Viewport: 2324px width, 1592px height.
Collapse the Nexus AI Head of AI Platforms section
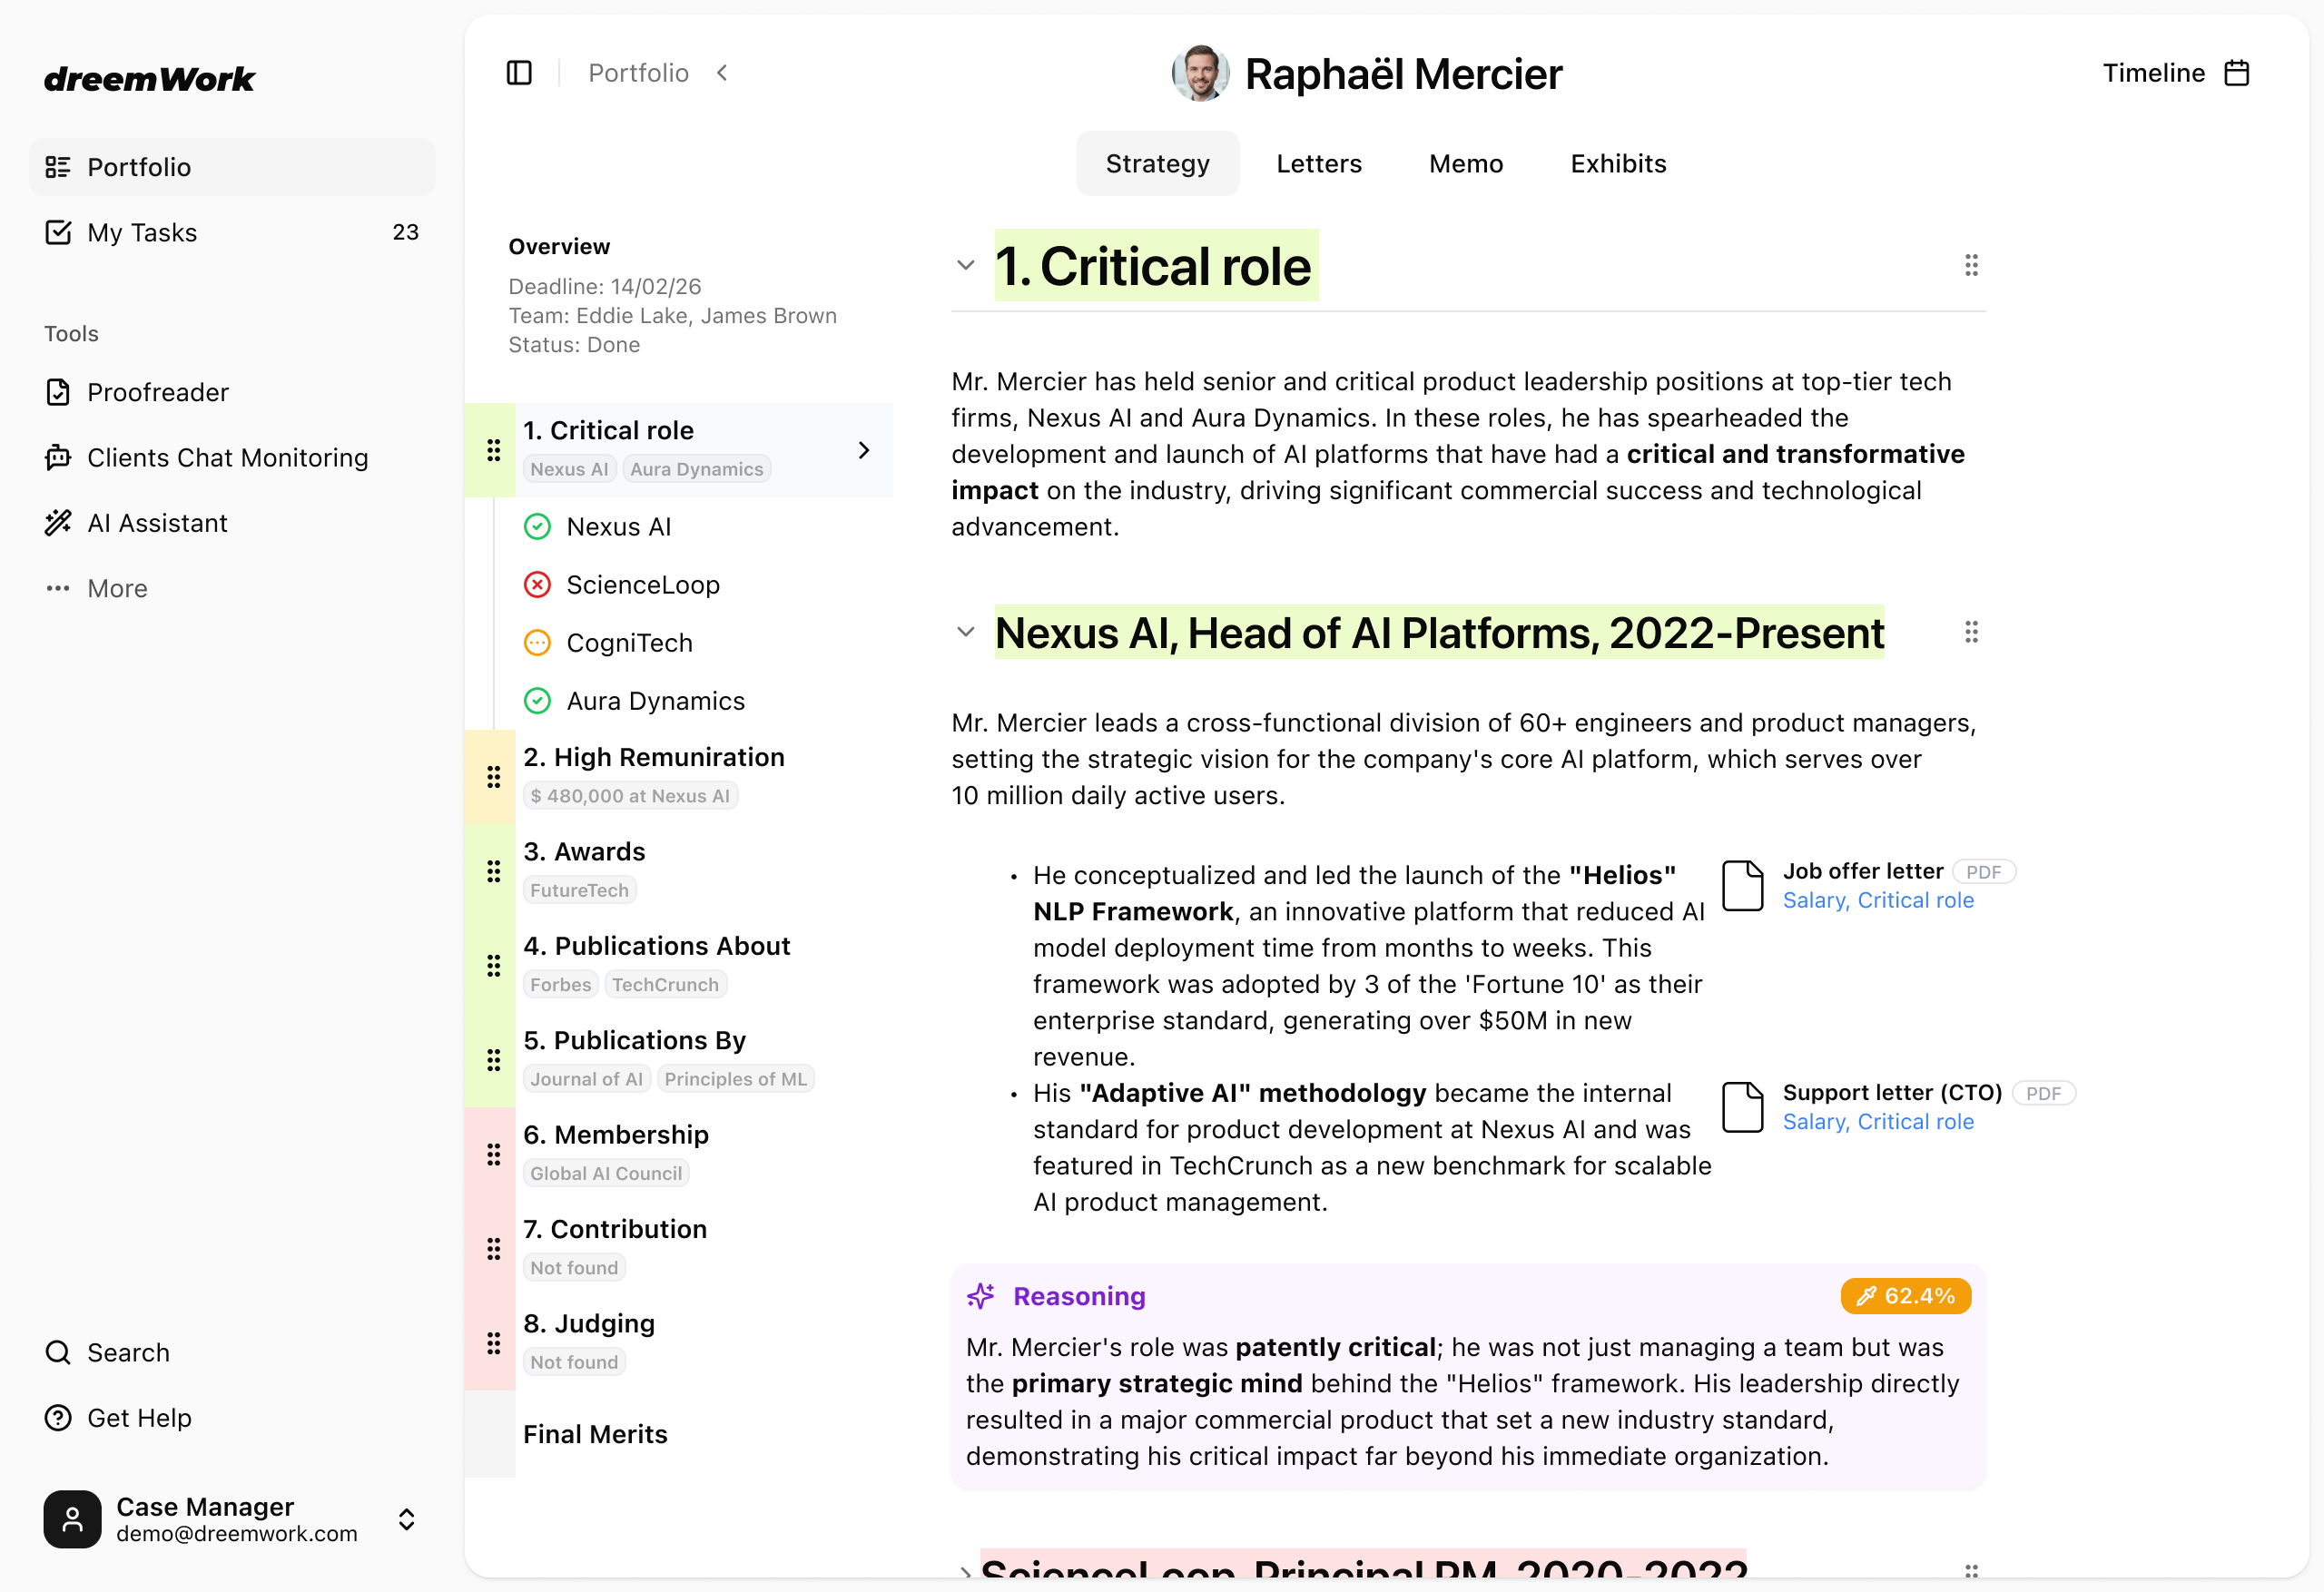[x=966, y=632]
